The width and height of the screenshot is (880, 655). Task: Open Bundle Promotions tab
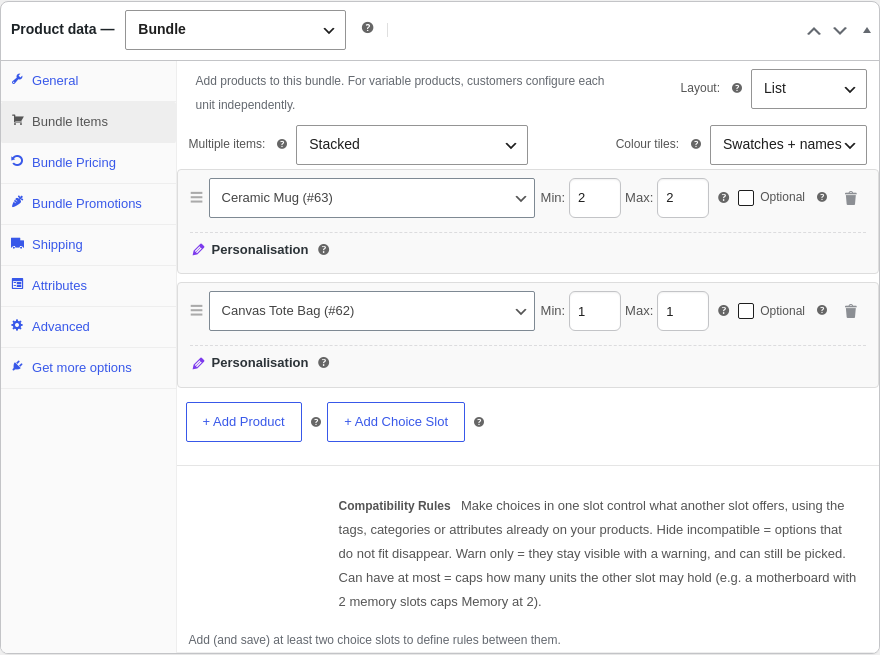tap(89, 204)
